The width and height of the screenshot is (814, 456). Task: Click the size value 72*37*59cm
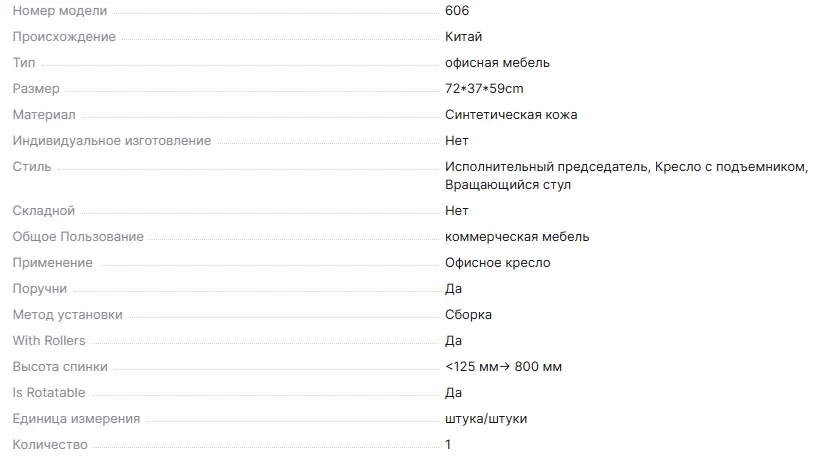click(x=484, y=89)
